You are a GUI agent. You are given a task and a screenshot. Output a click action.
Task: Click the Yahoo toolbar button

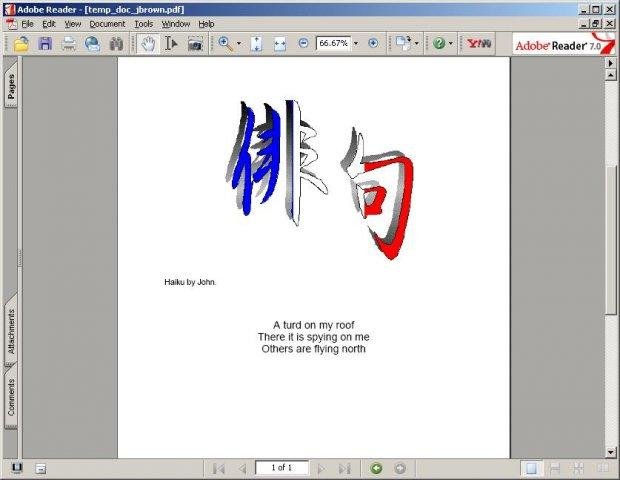coord(479,43)
